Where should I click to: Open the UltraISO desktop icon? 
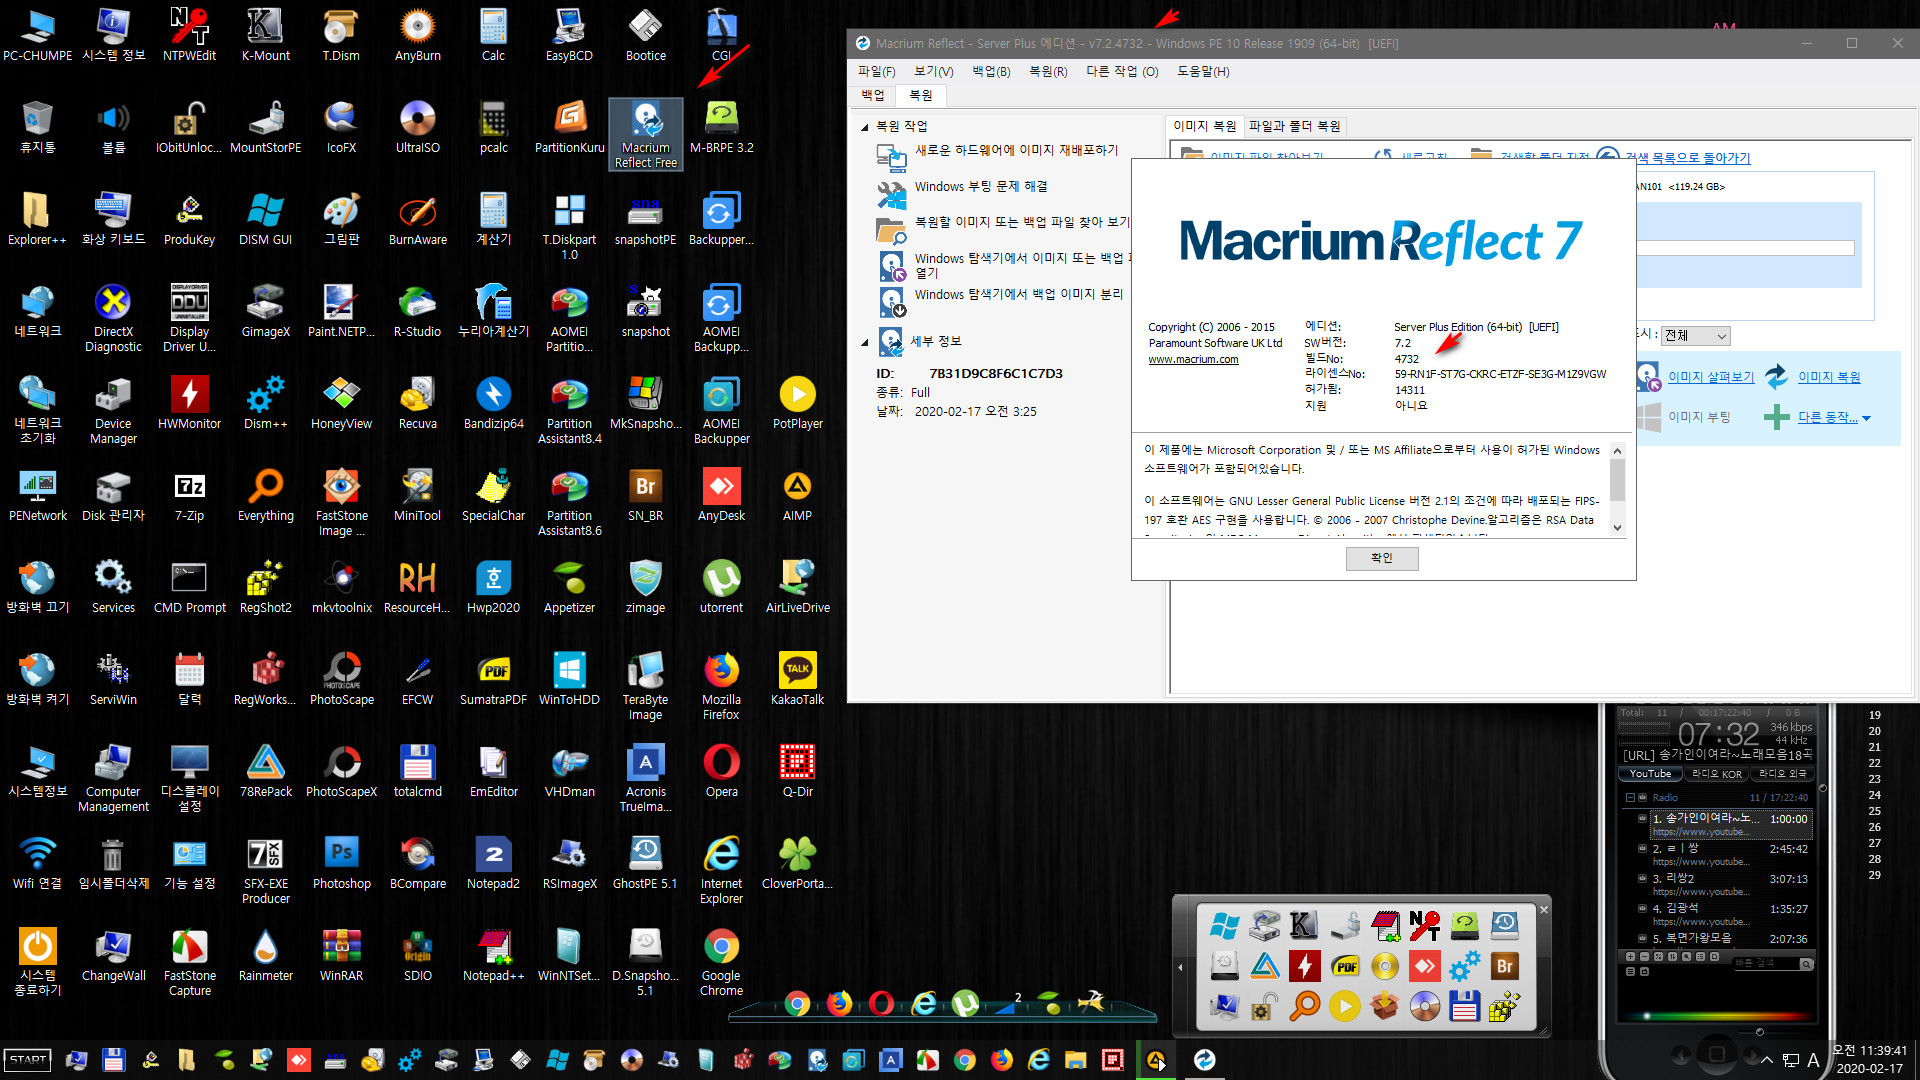click(417, 127)
